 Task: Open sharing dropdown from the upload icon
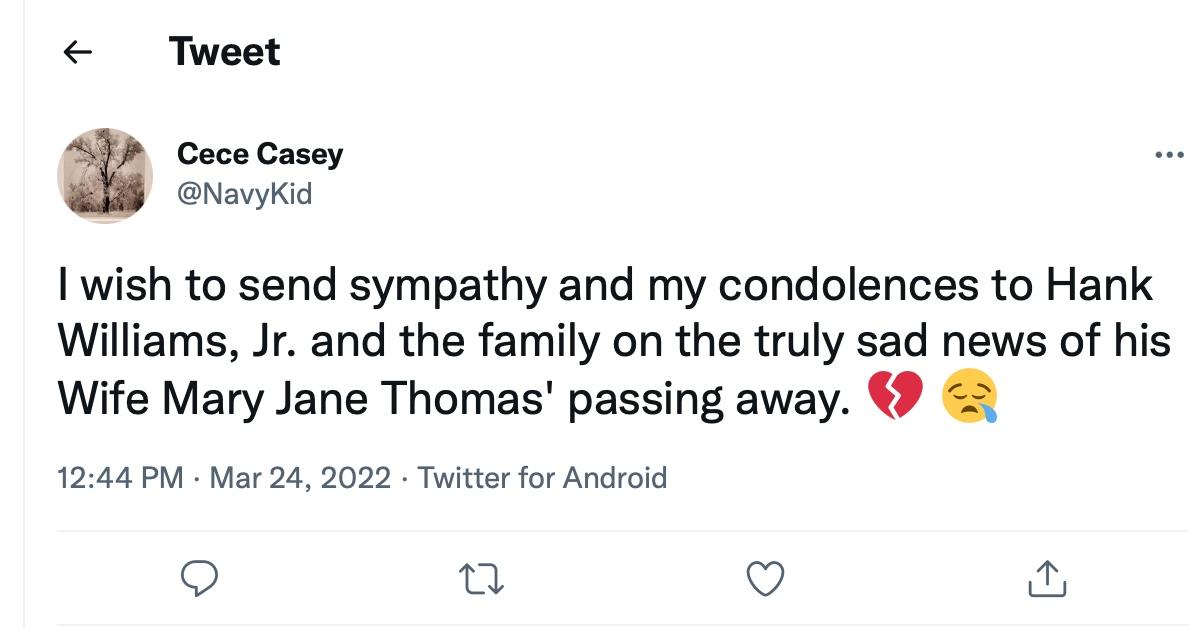pos(1048,577)
